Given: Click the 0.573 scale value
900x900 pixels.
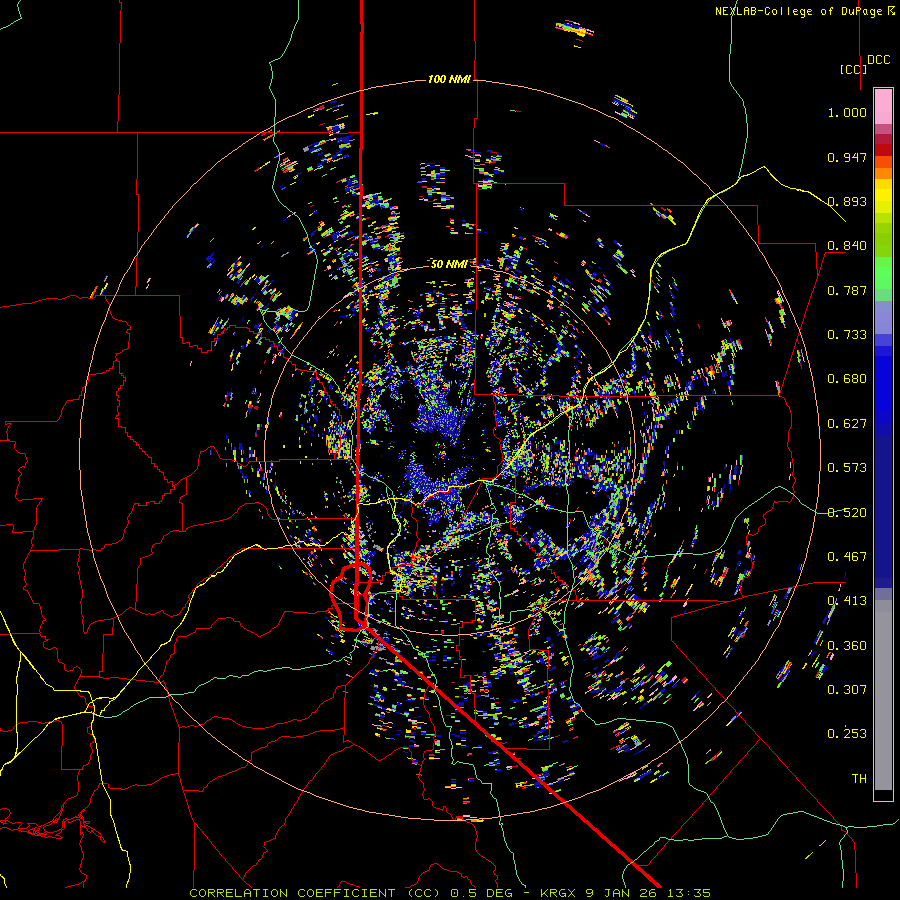Looking at the screenshot, I should [x=847, y=468].
